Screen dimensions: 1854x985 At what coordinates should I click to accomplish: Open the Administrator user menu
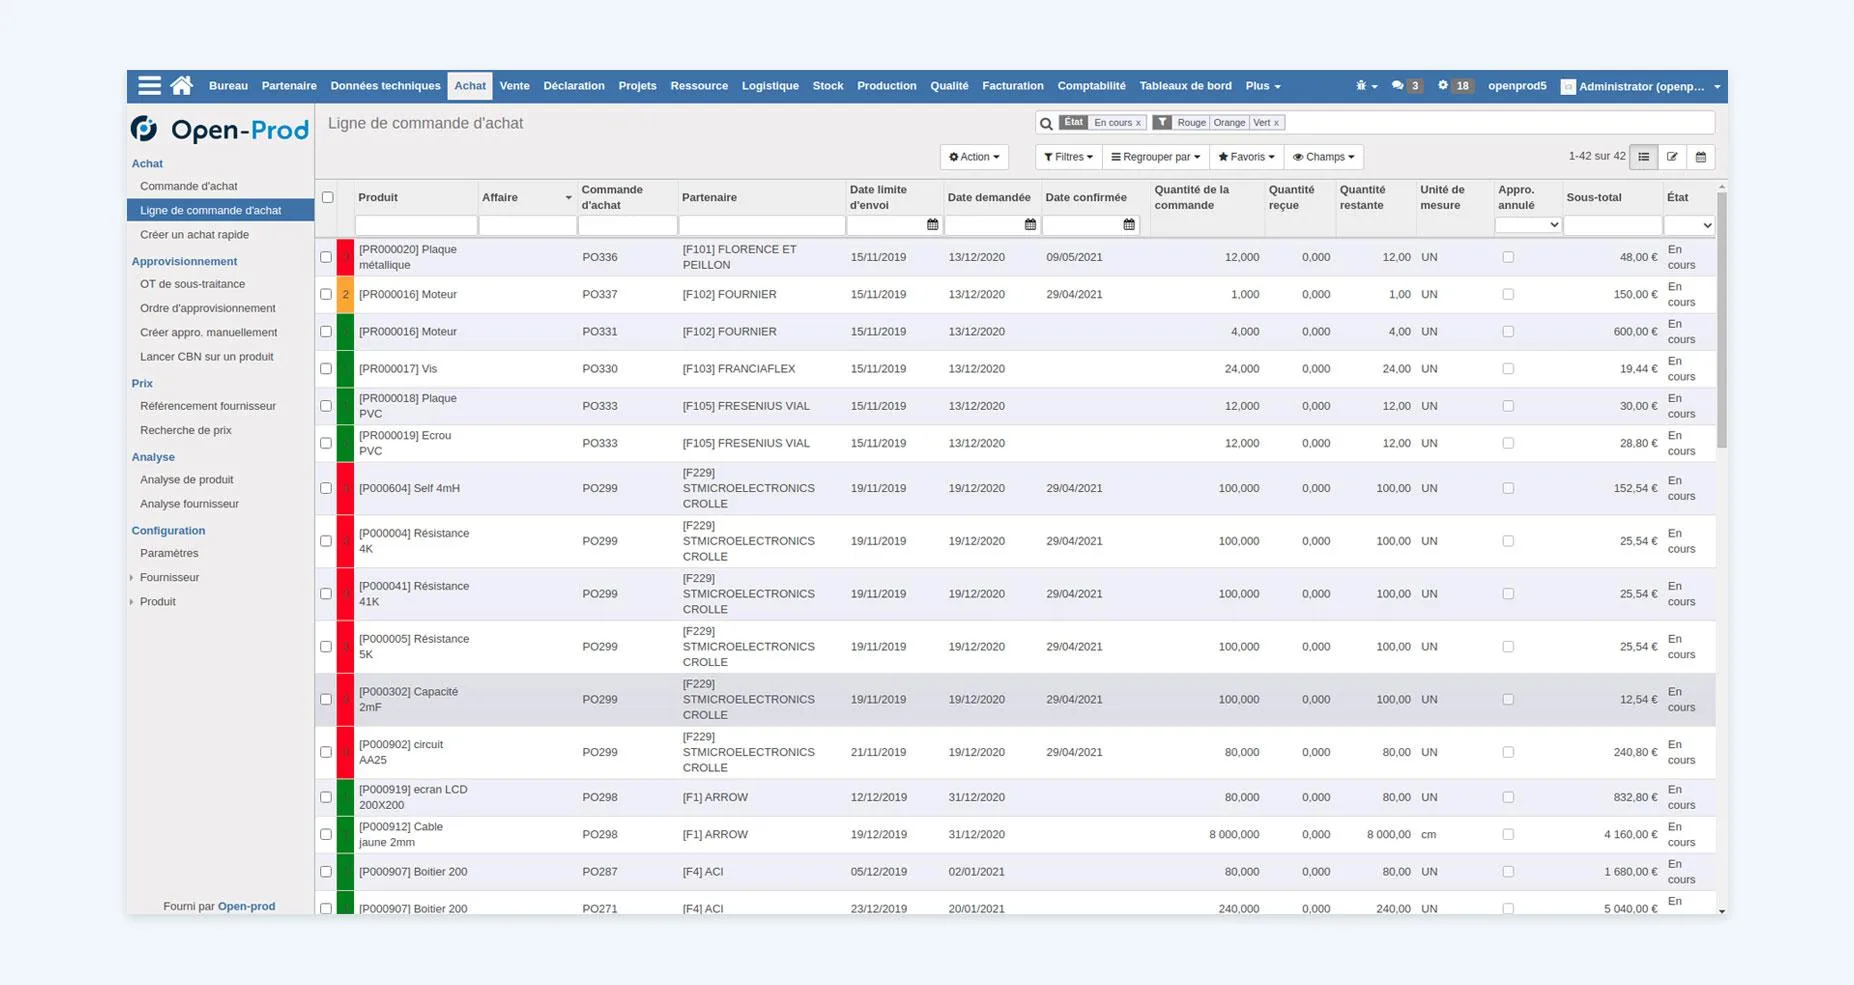(1641, 87)
